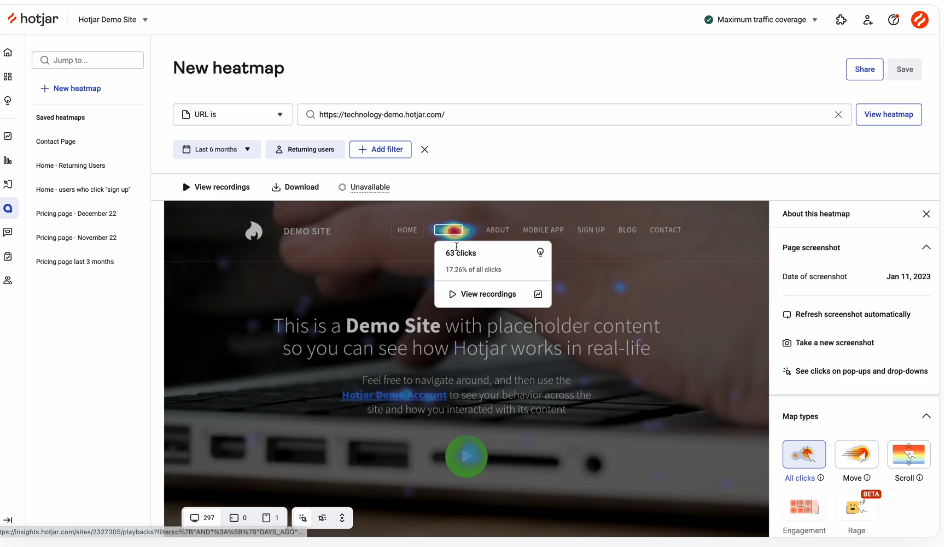Image resolution: width=944 pixels, height=547 pixels.
Task: Open the Home icon in left sidebar
Action: click(8, 52)
